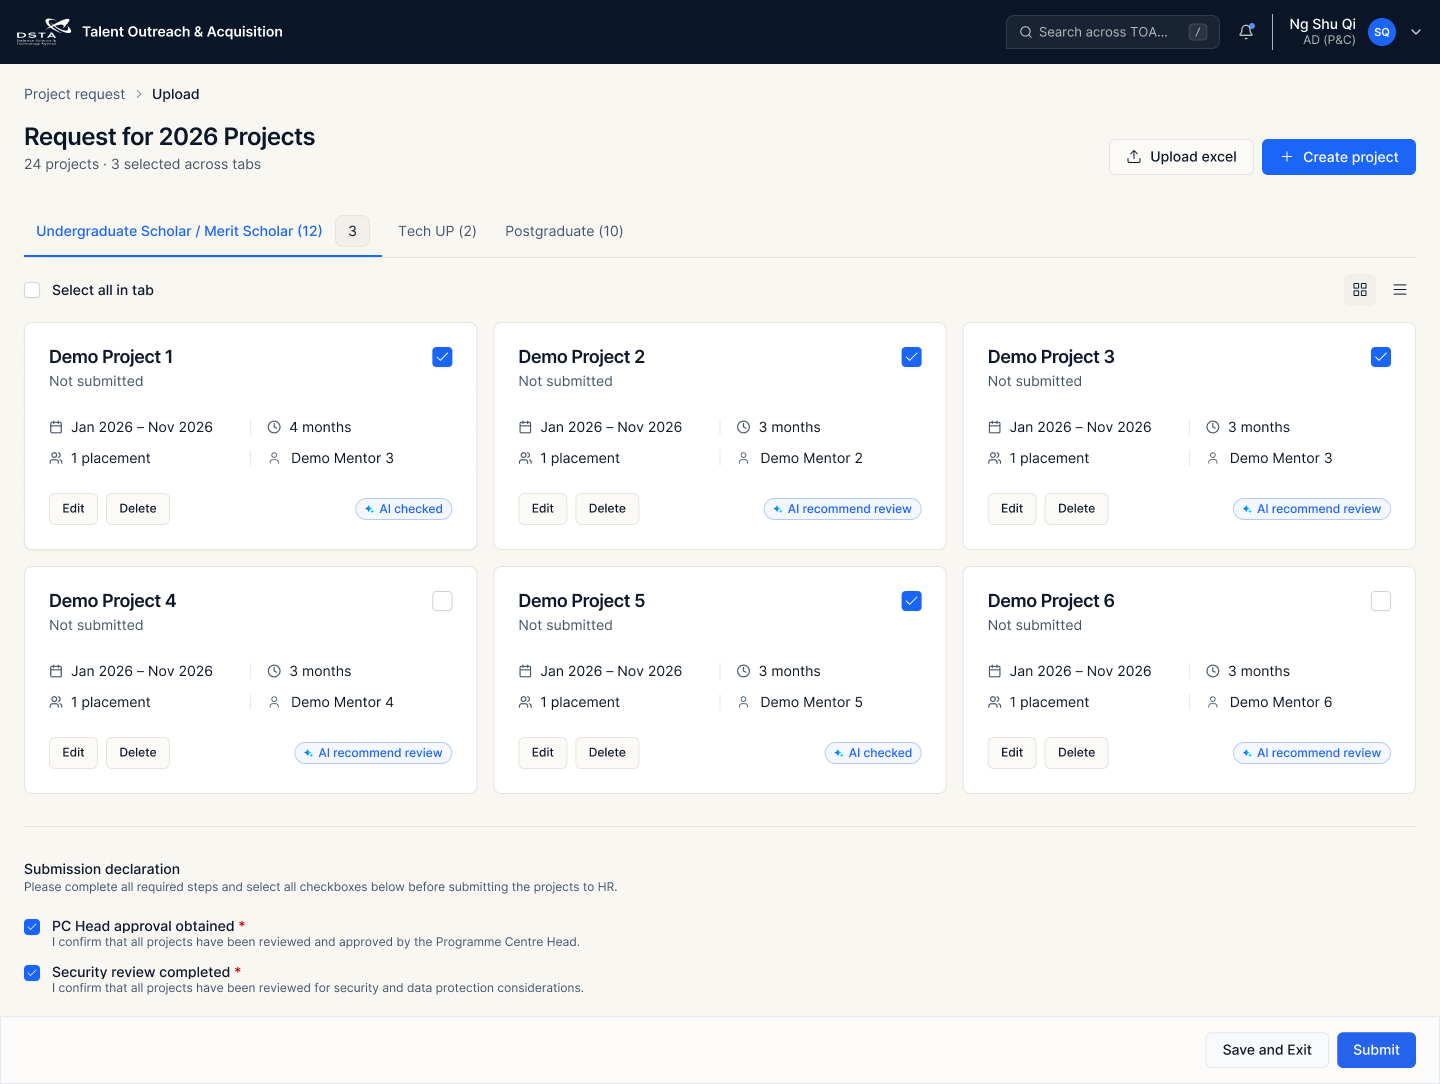Click the search magnifier icon

tap(1026, 32)
